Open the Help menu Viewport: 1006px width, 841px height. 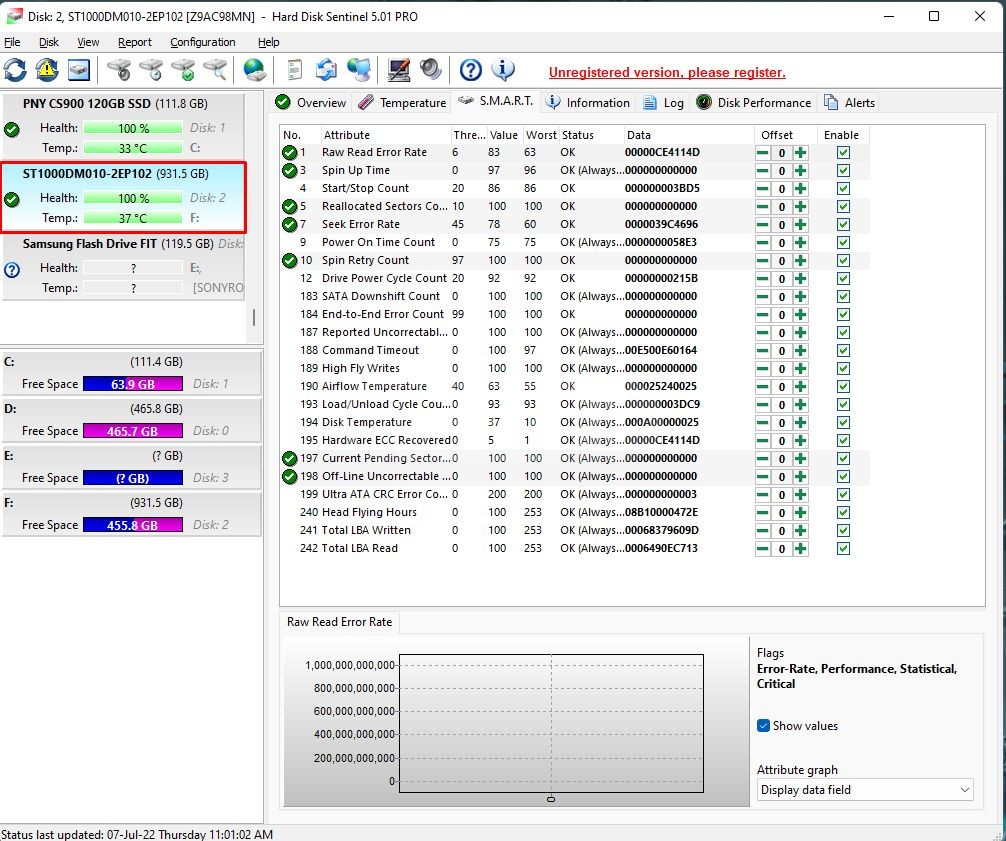269,42
